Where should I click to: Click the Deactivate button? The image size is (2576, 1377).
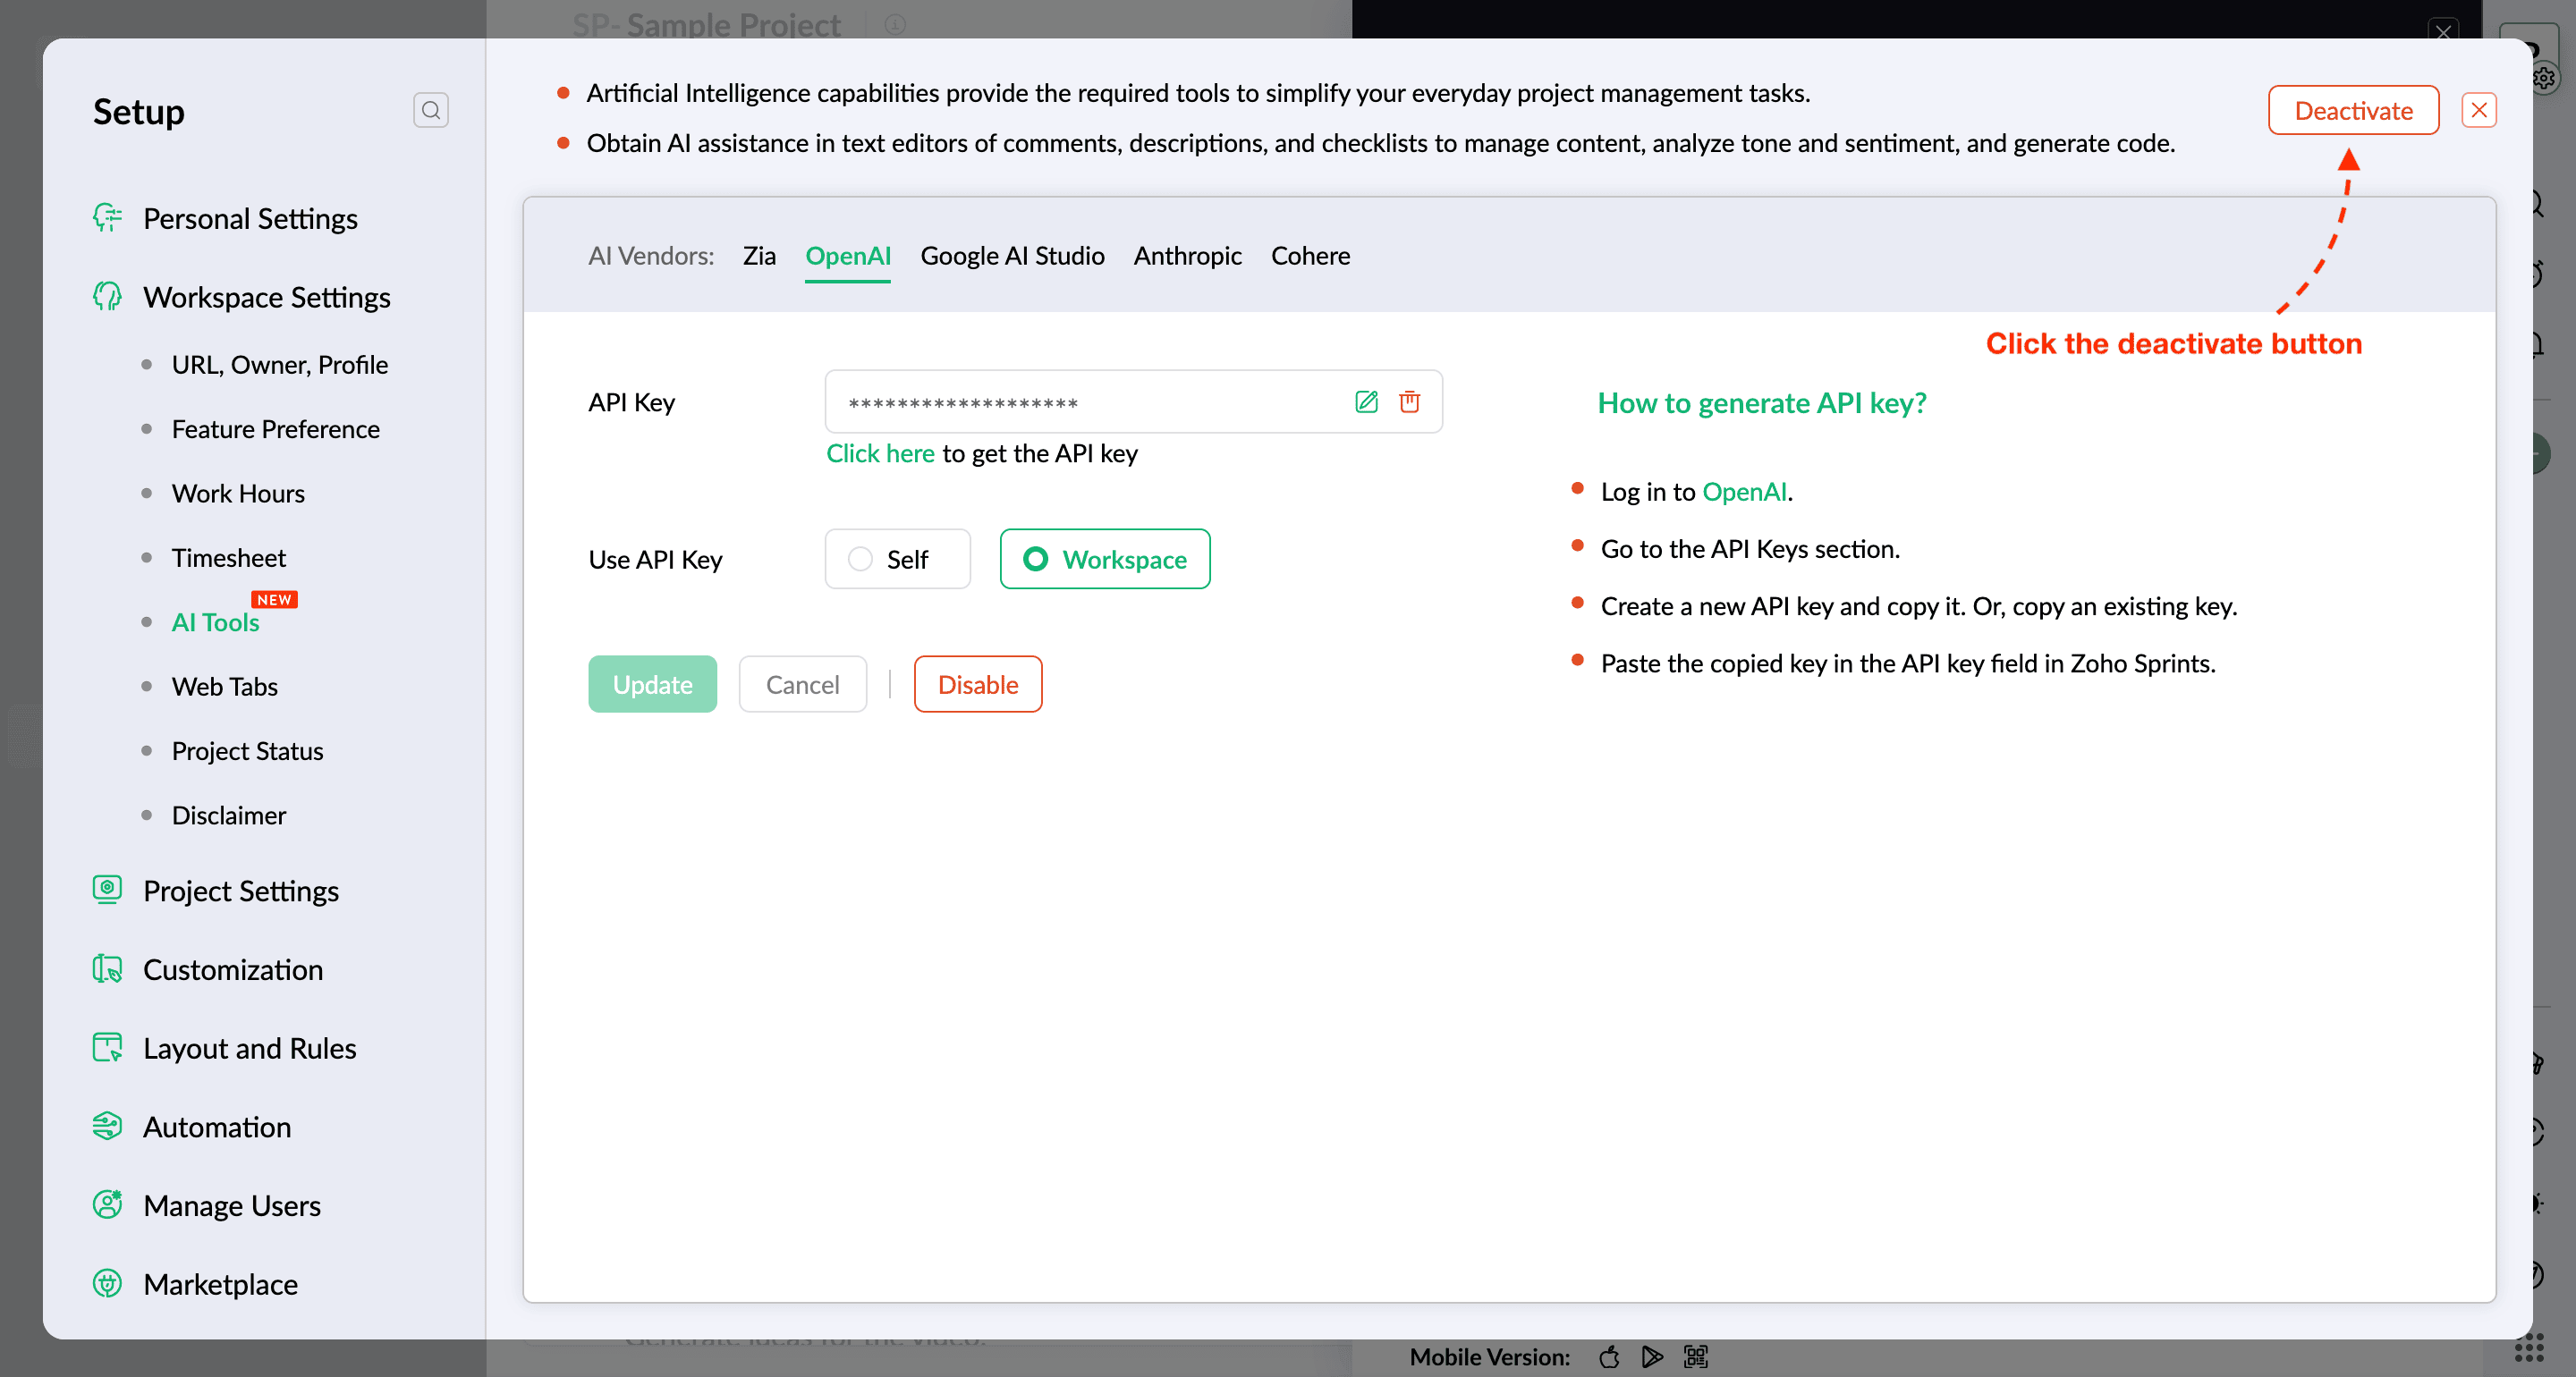2353,110
